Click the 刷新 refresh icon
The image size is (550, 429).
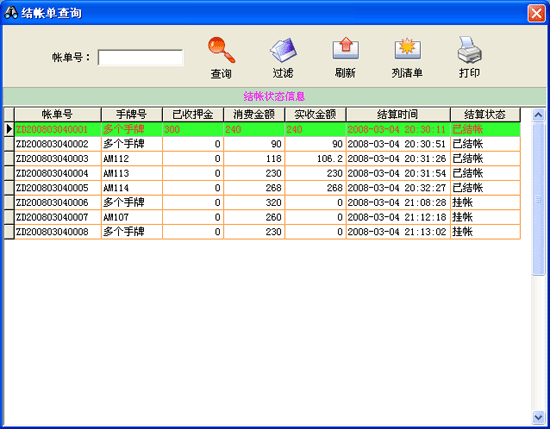point(346,48)
